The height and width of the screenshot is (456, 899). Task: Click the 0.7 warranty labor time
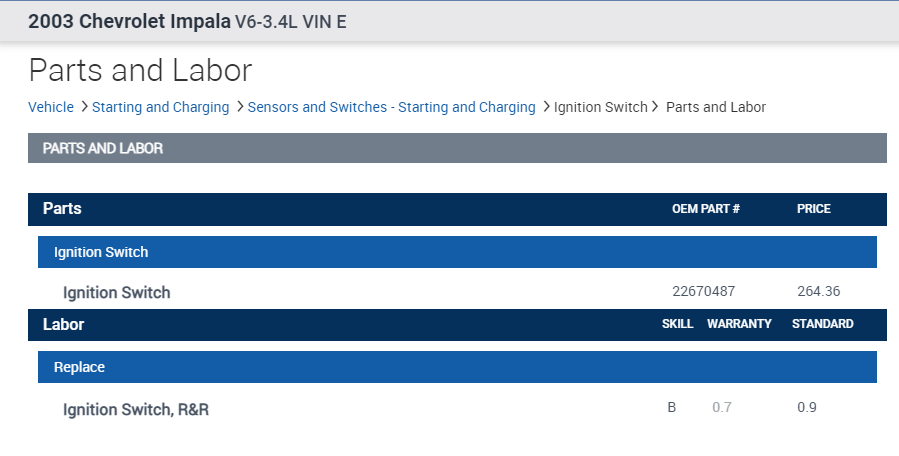(722, 408)
